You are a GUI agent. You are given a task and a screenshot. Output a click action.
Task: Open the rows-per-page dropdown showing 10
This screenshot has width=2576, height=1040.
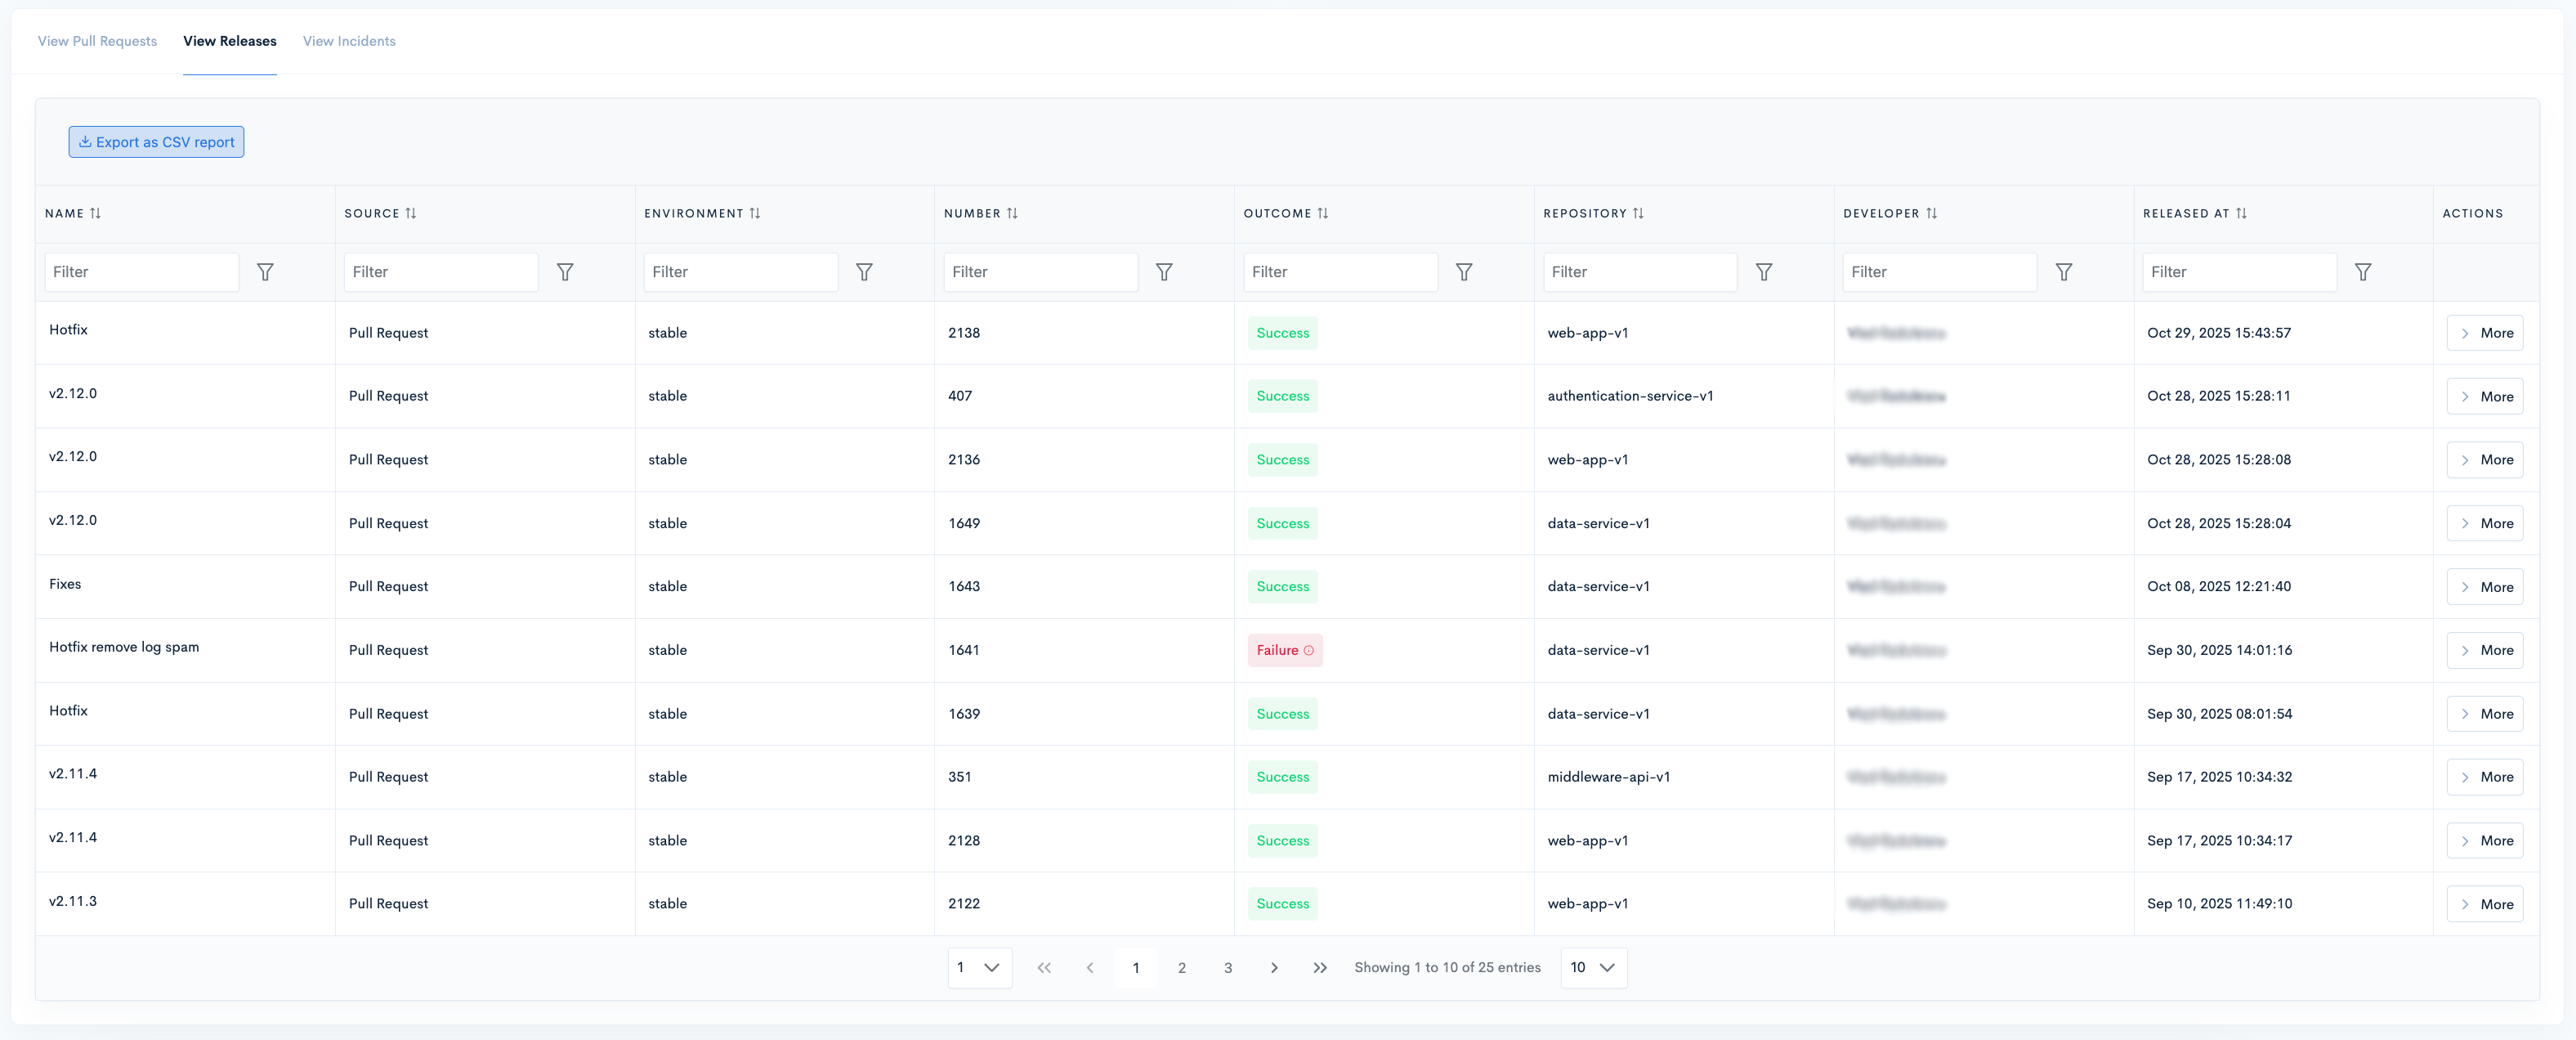click(1593, 967)
